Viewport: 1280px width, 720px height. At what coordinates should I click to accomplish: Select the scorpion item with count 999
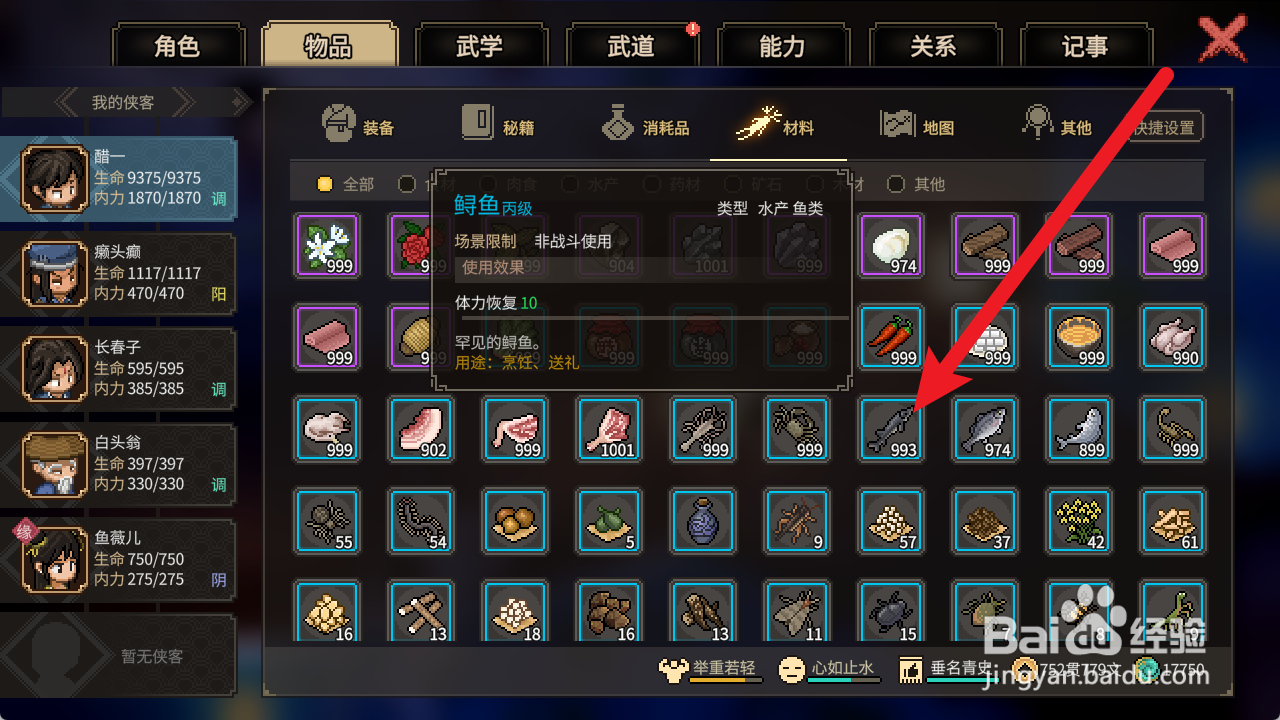[x=1172, y=429]
